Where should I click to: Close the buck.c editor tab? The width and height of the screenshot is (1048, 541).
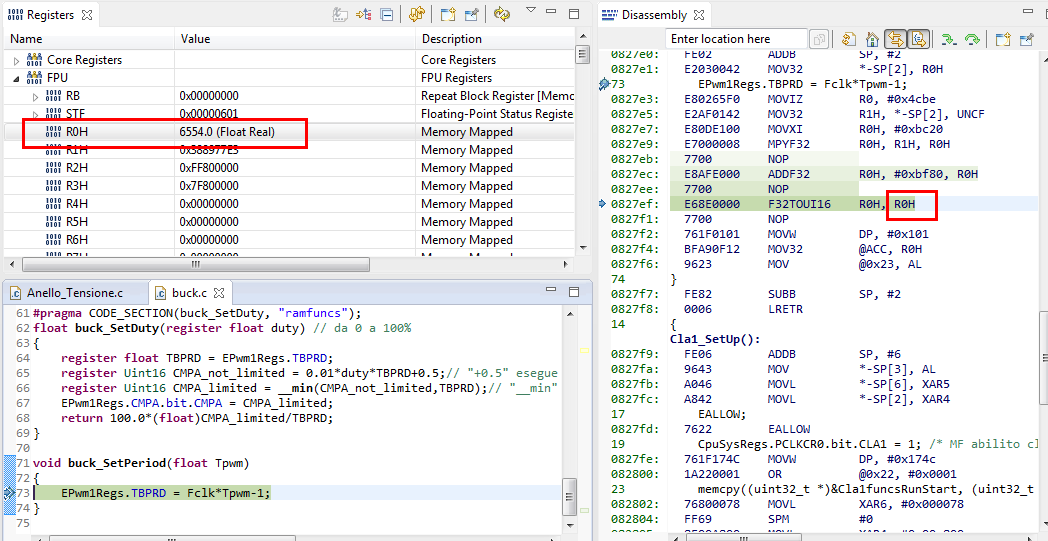tap(219, 292)
